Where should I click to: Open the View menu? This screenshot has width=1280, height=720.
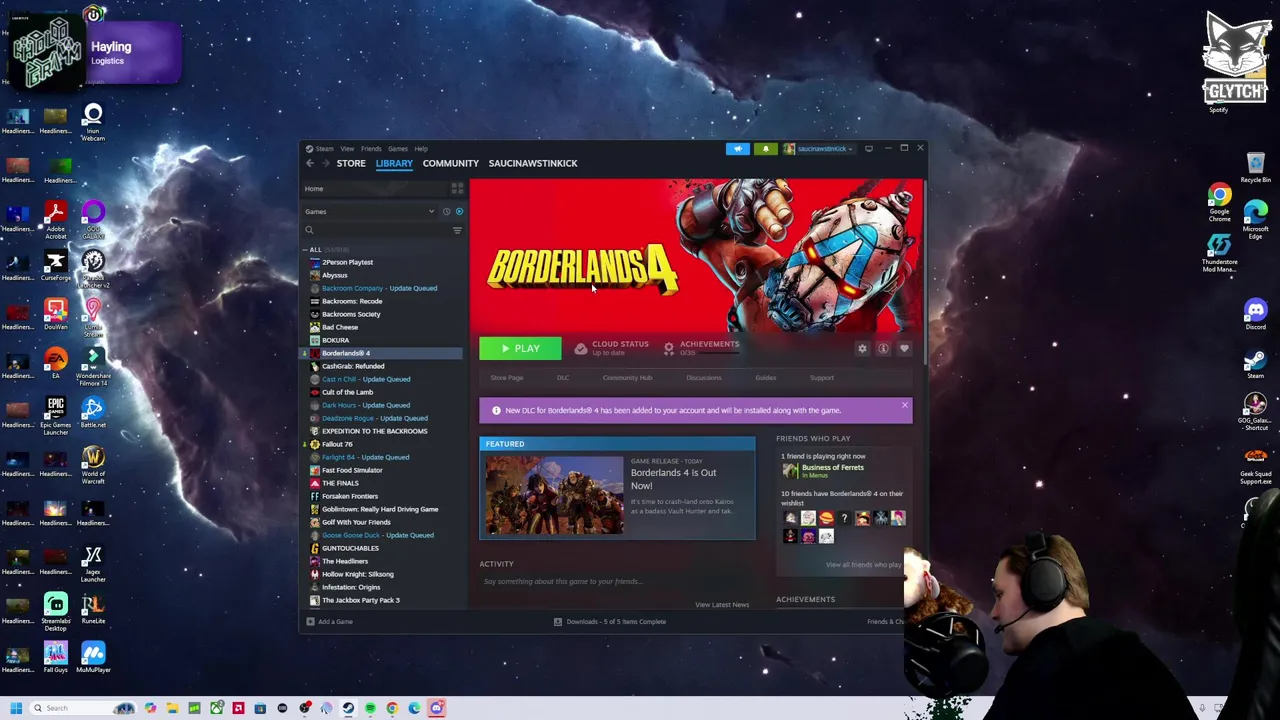(x=347, y=149)
